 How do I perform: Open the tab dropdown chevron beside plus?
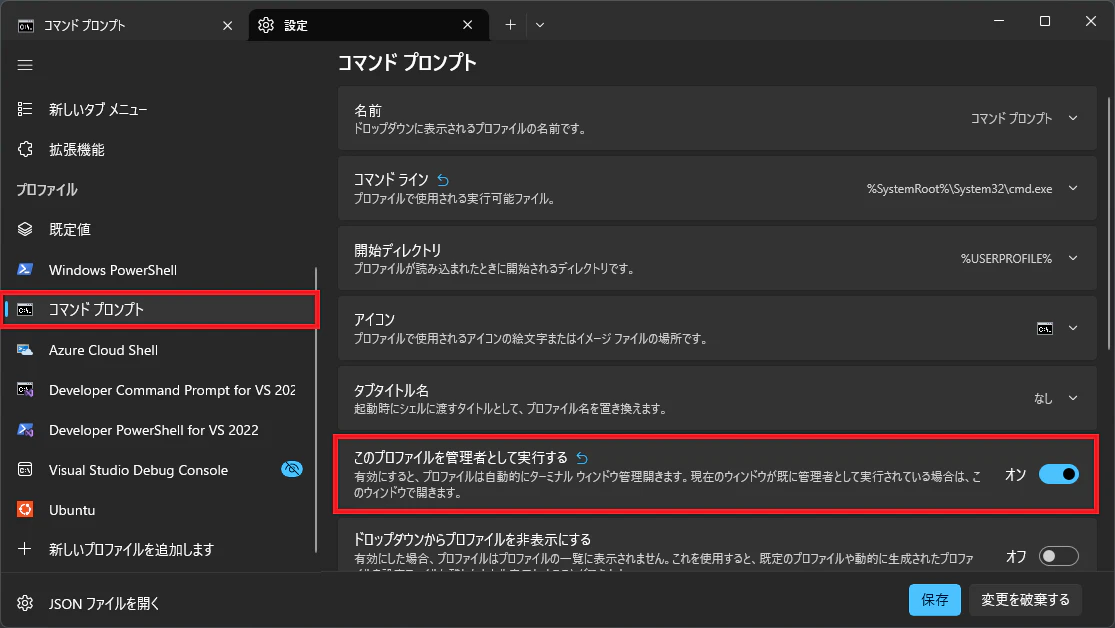click(x=540, y=25)
